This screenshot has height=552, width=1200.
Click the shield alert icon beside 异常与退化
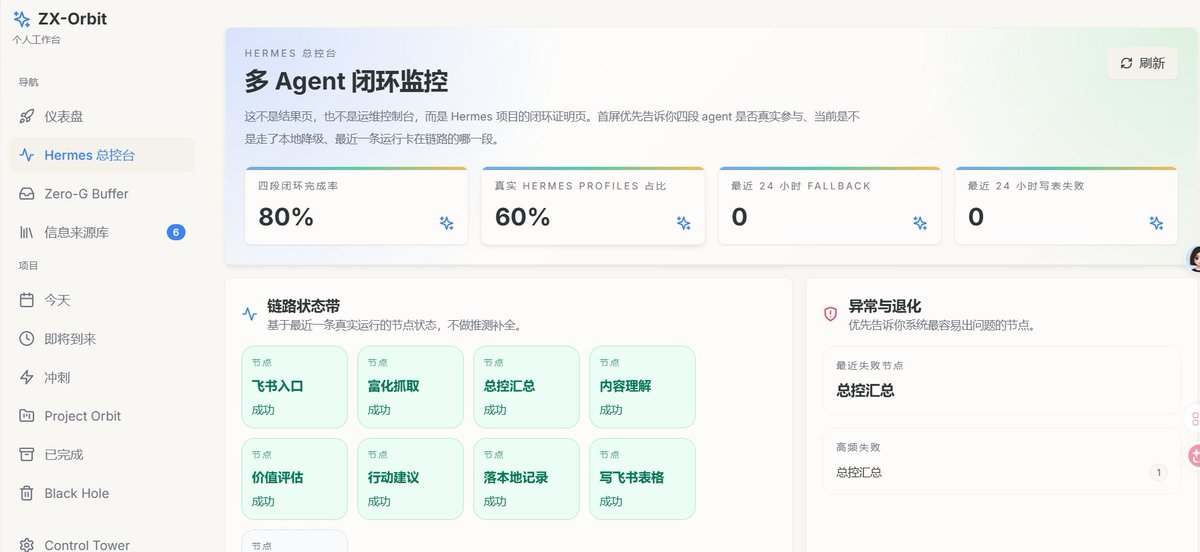tap(830, 314)
